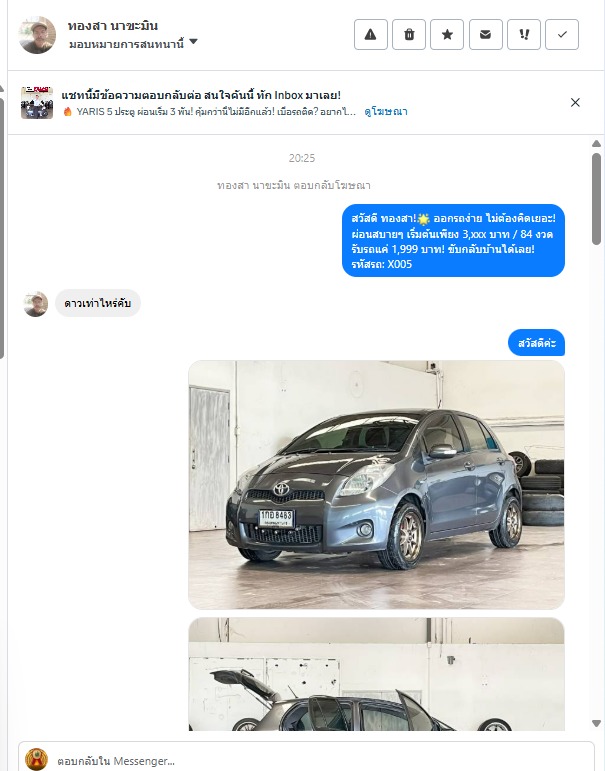
Task: Click the chat scrollbar thumb
Action: tap(596, 199)
